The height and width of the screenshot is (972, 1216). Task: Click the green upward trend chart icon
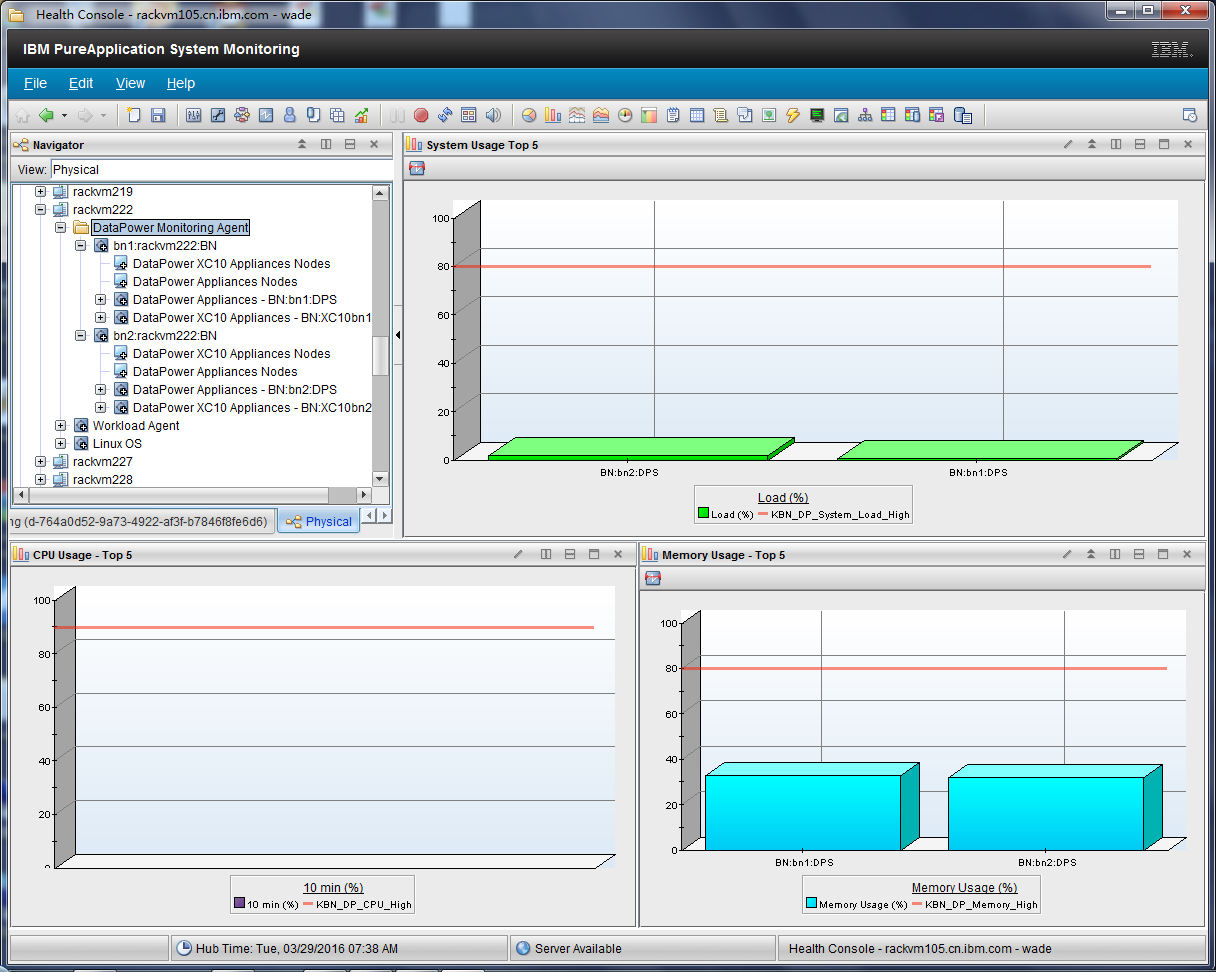(x=362, y=115)
